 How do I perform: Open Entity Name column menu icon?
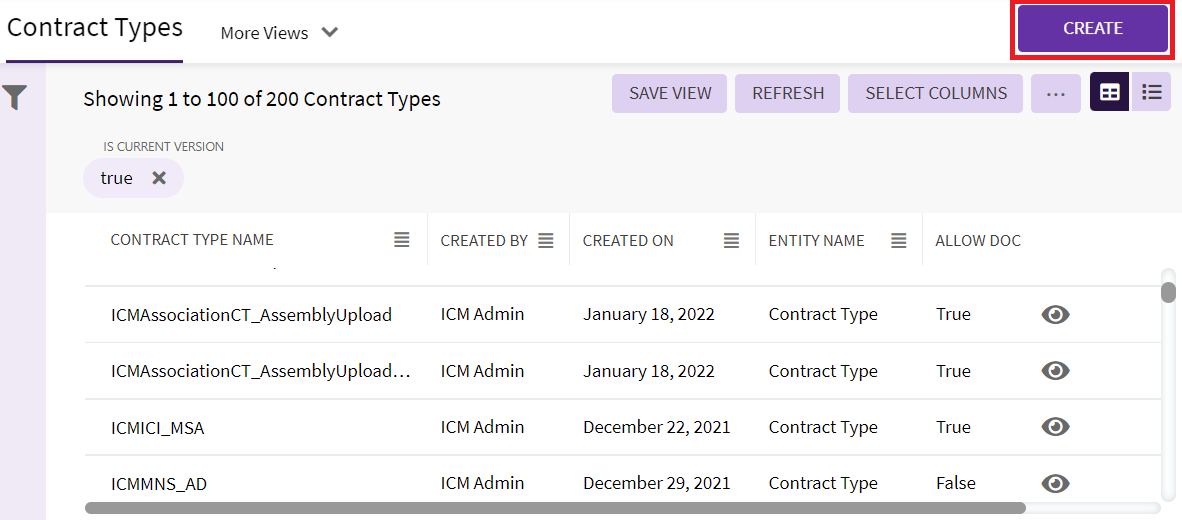pos(899,240)
